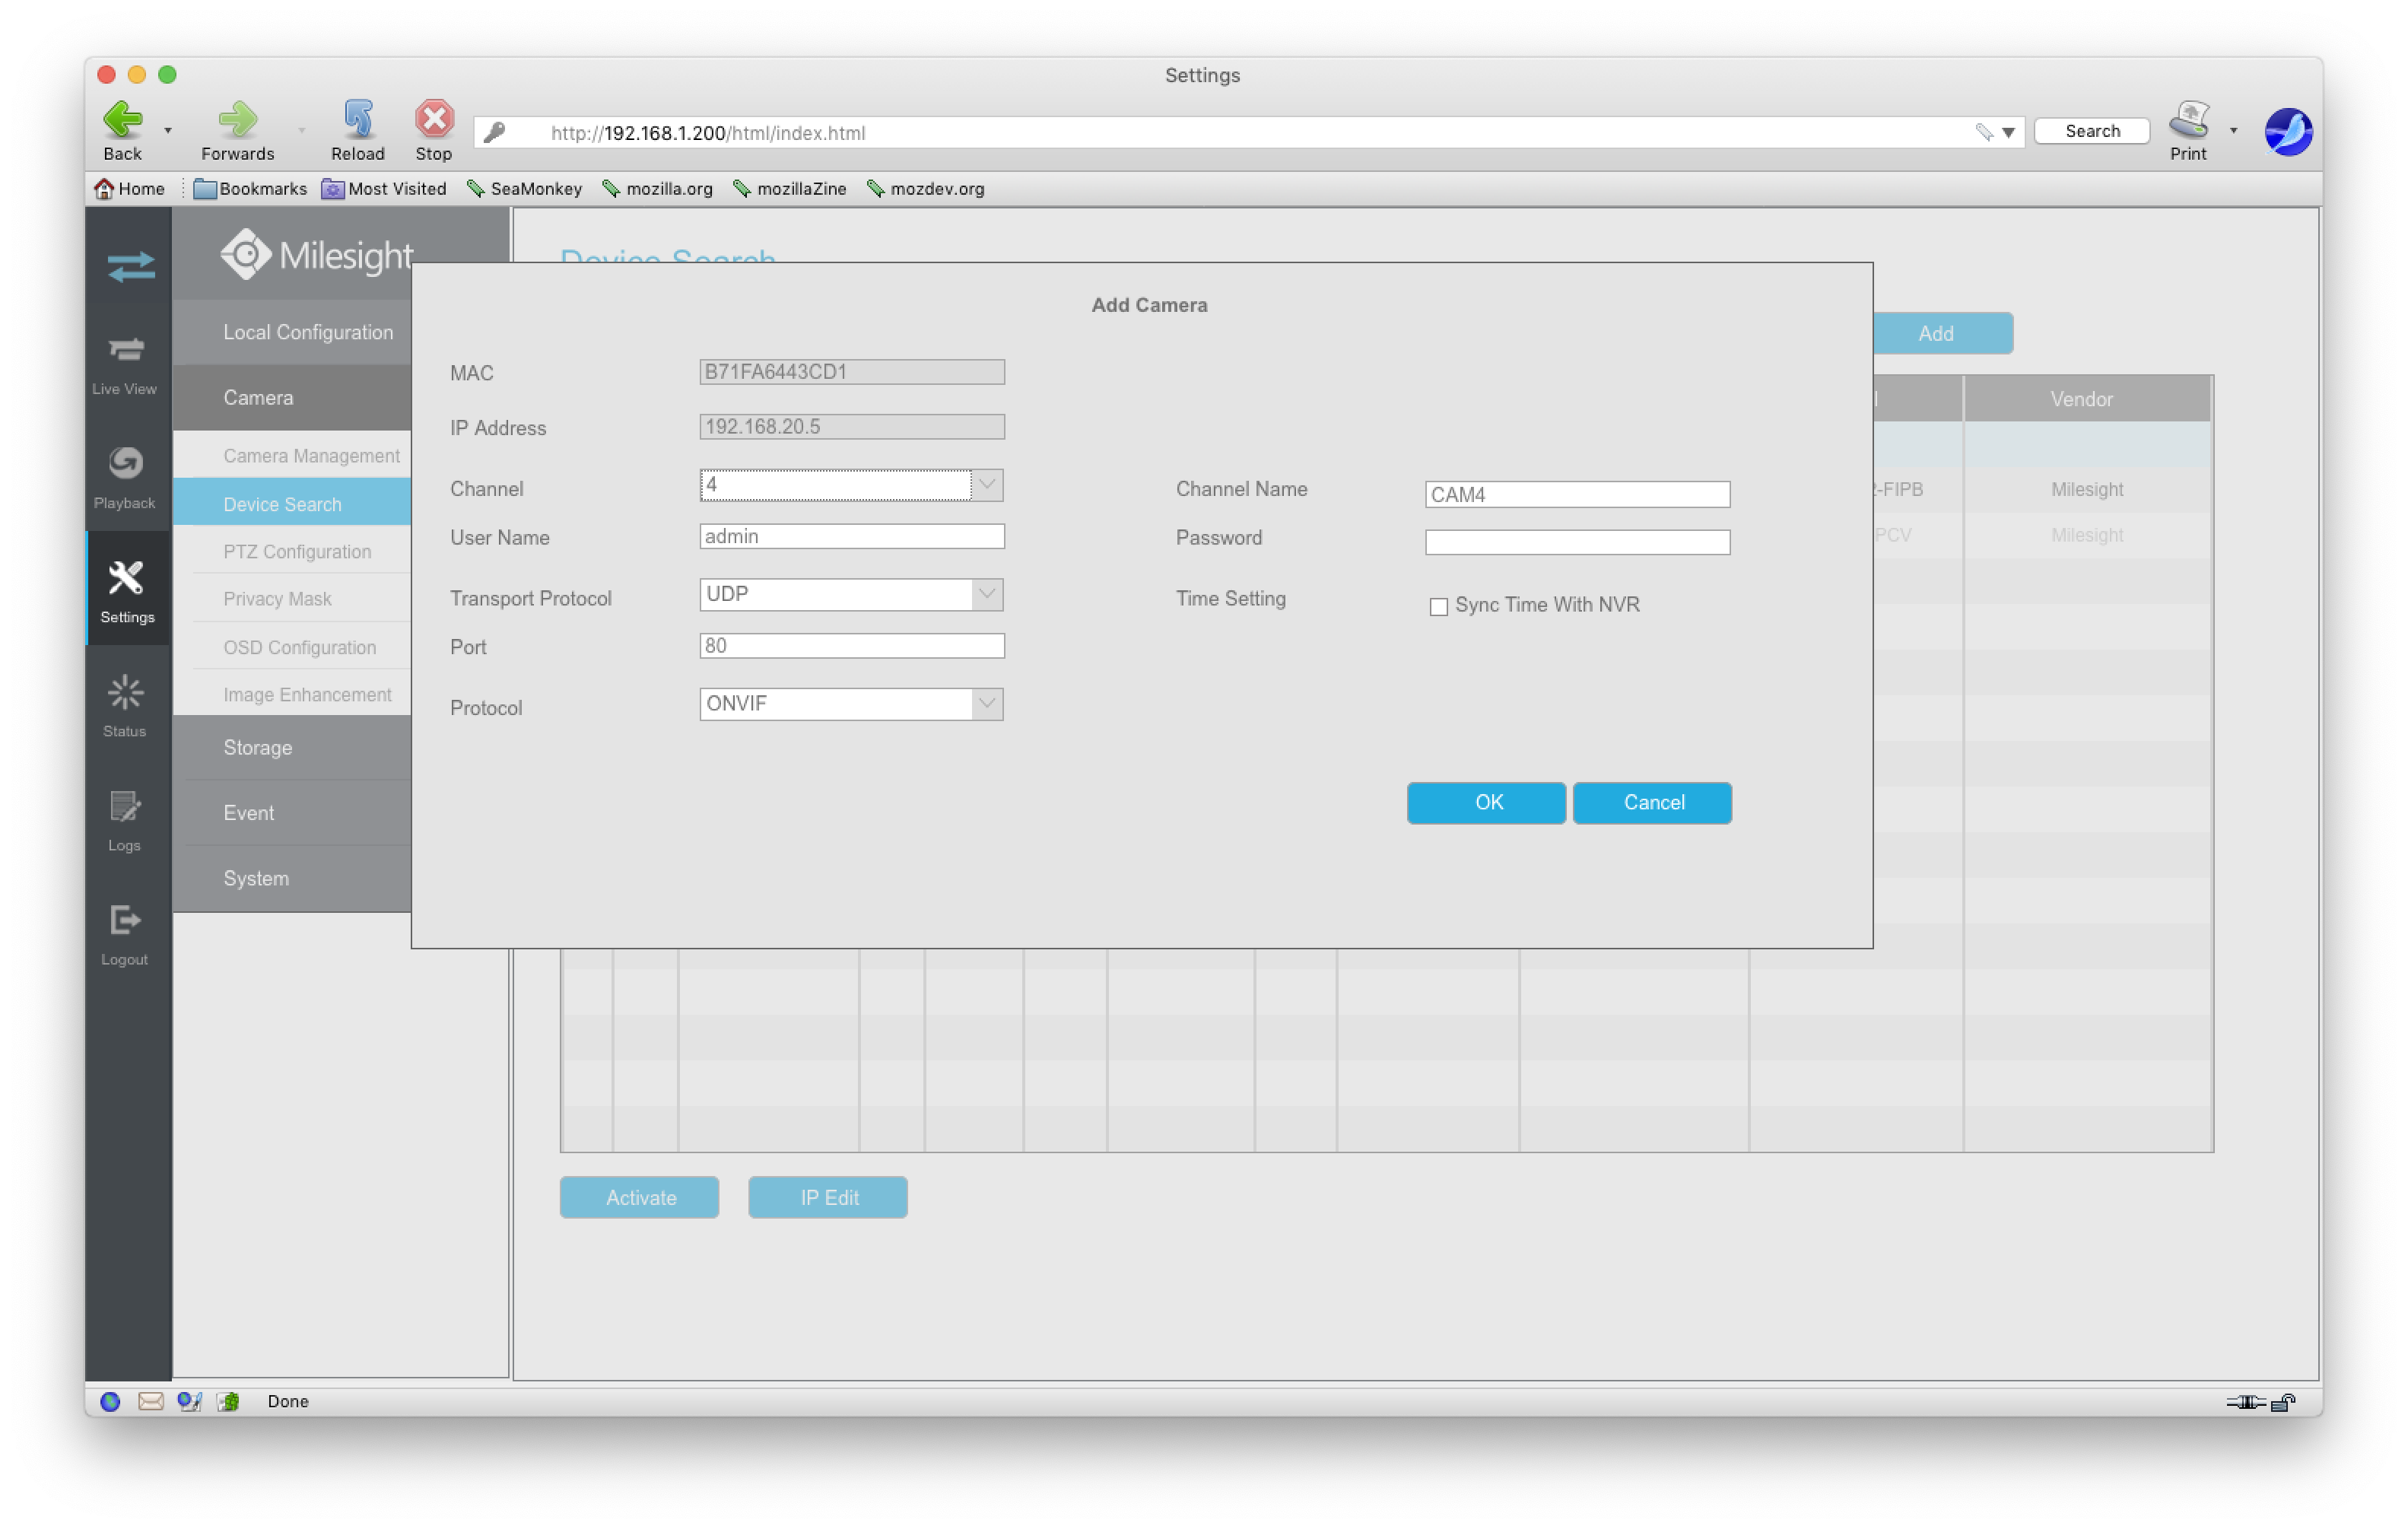Open the Playback sidebar icon
This screenshot has width=2408, height=1529.
pos(125,477)
